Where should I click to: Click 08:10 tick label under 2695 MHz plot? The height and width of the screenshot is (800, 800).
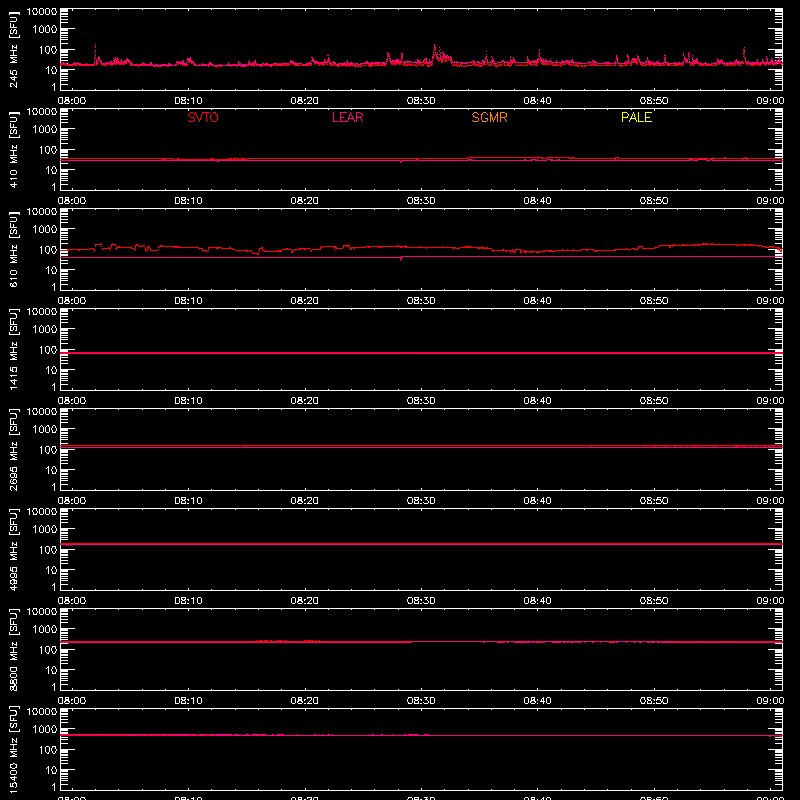(188, 501)
